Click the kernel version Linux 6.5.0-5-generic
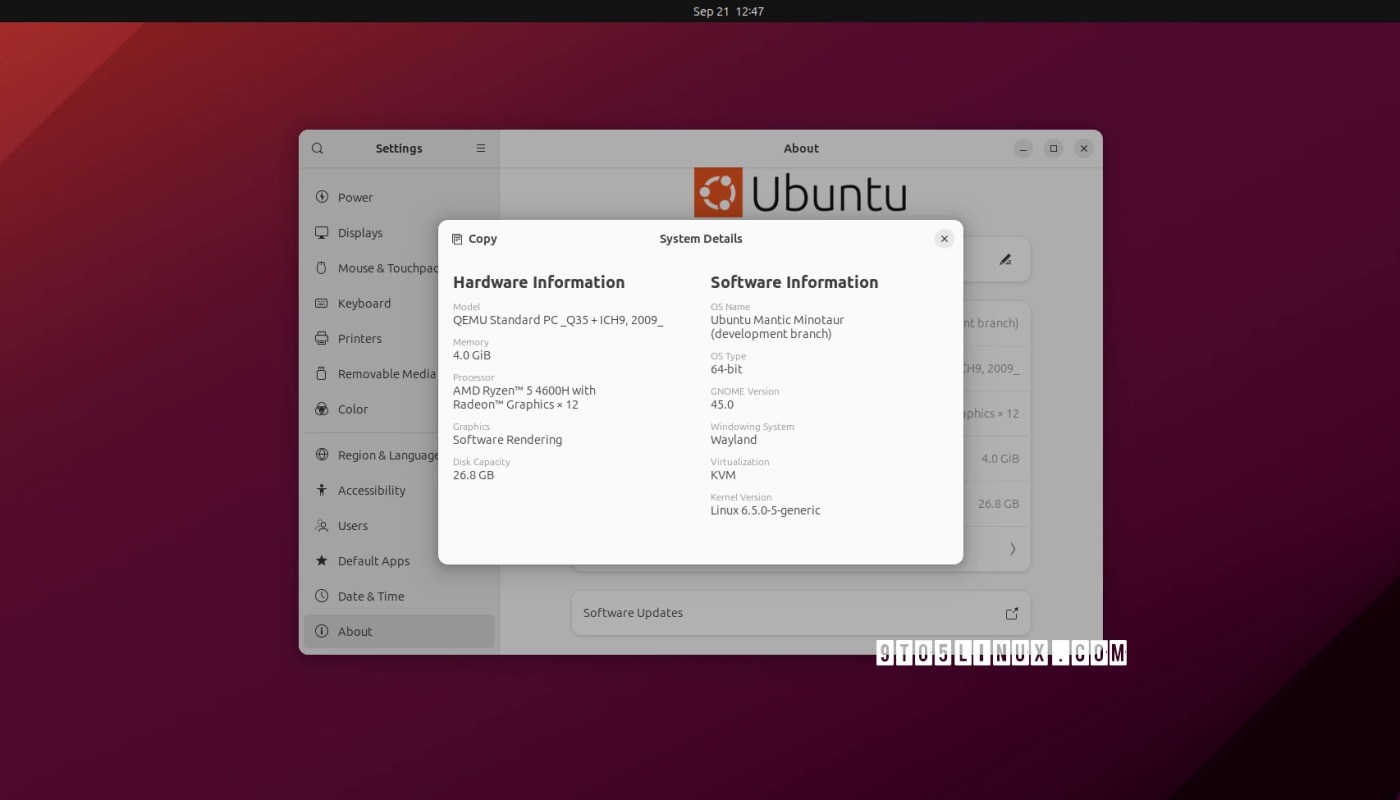The height and width of the screenshot is (800, 1400). pos(765,510)
